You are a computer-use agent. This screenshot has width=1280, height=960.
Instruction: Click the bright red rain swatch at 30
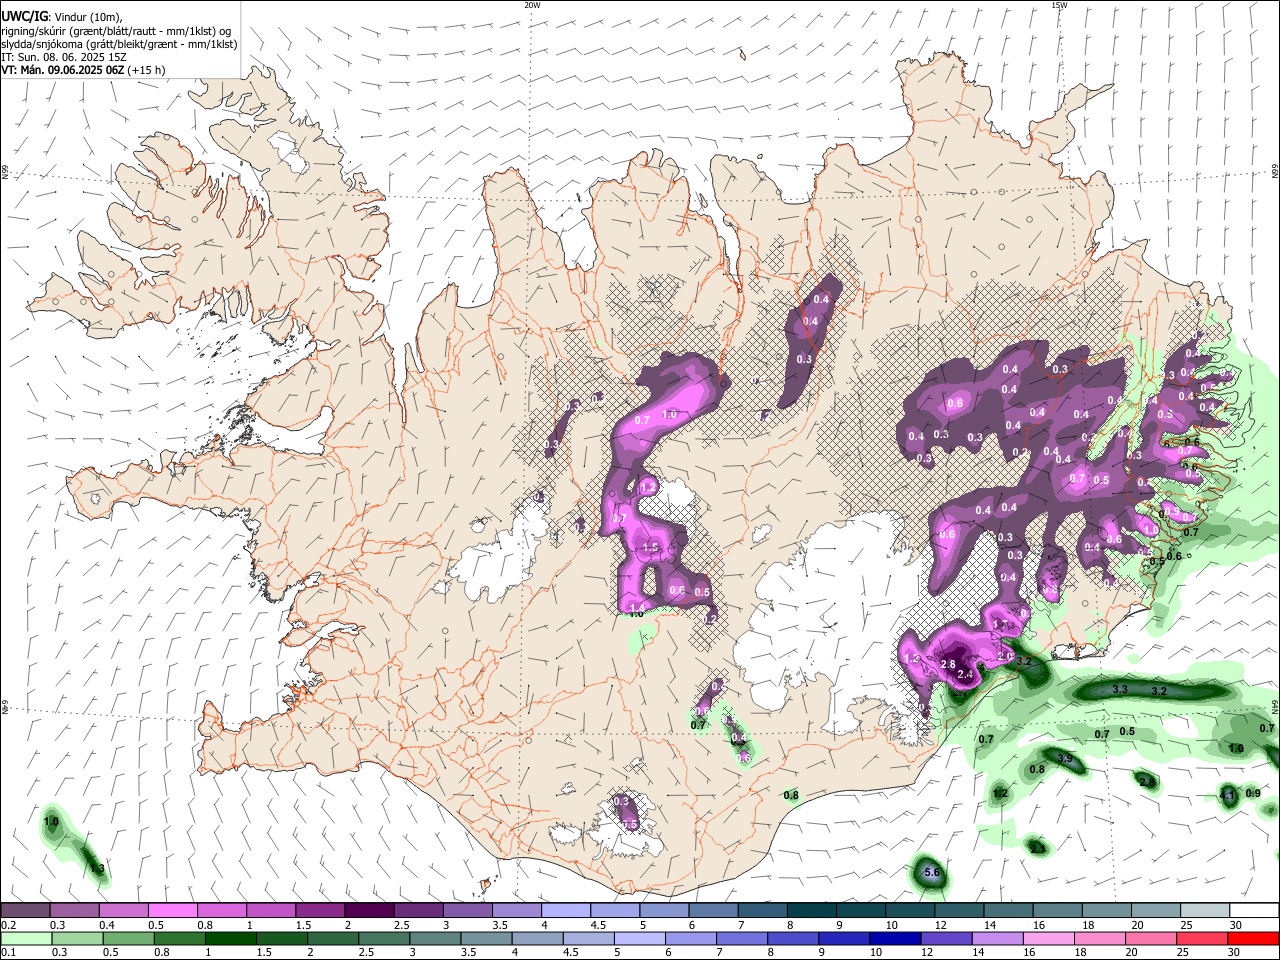click(1253, 938)
